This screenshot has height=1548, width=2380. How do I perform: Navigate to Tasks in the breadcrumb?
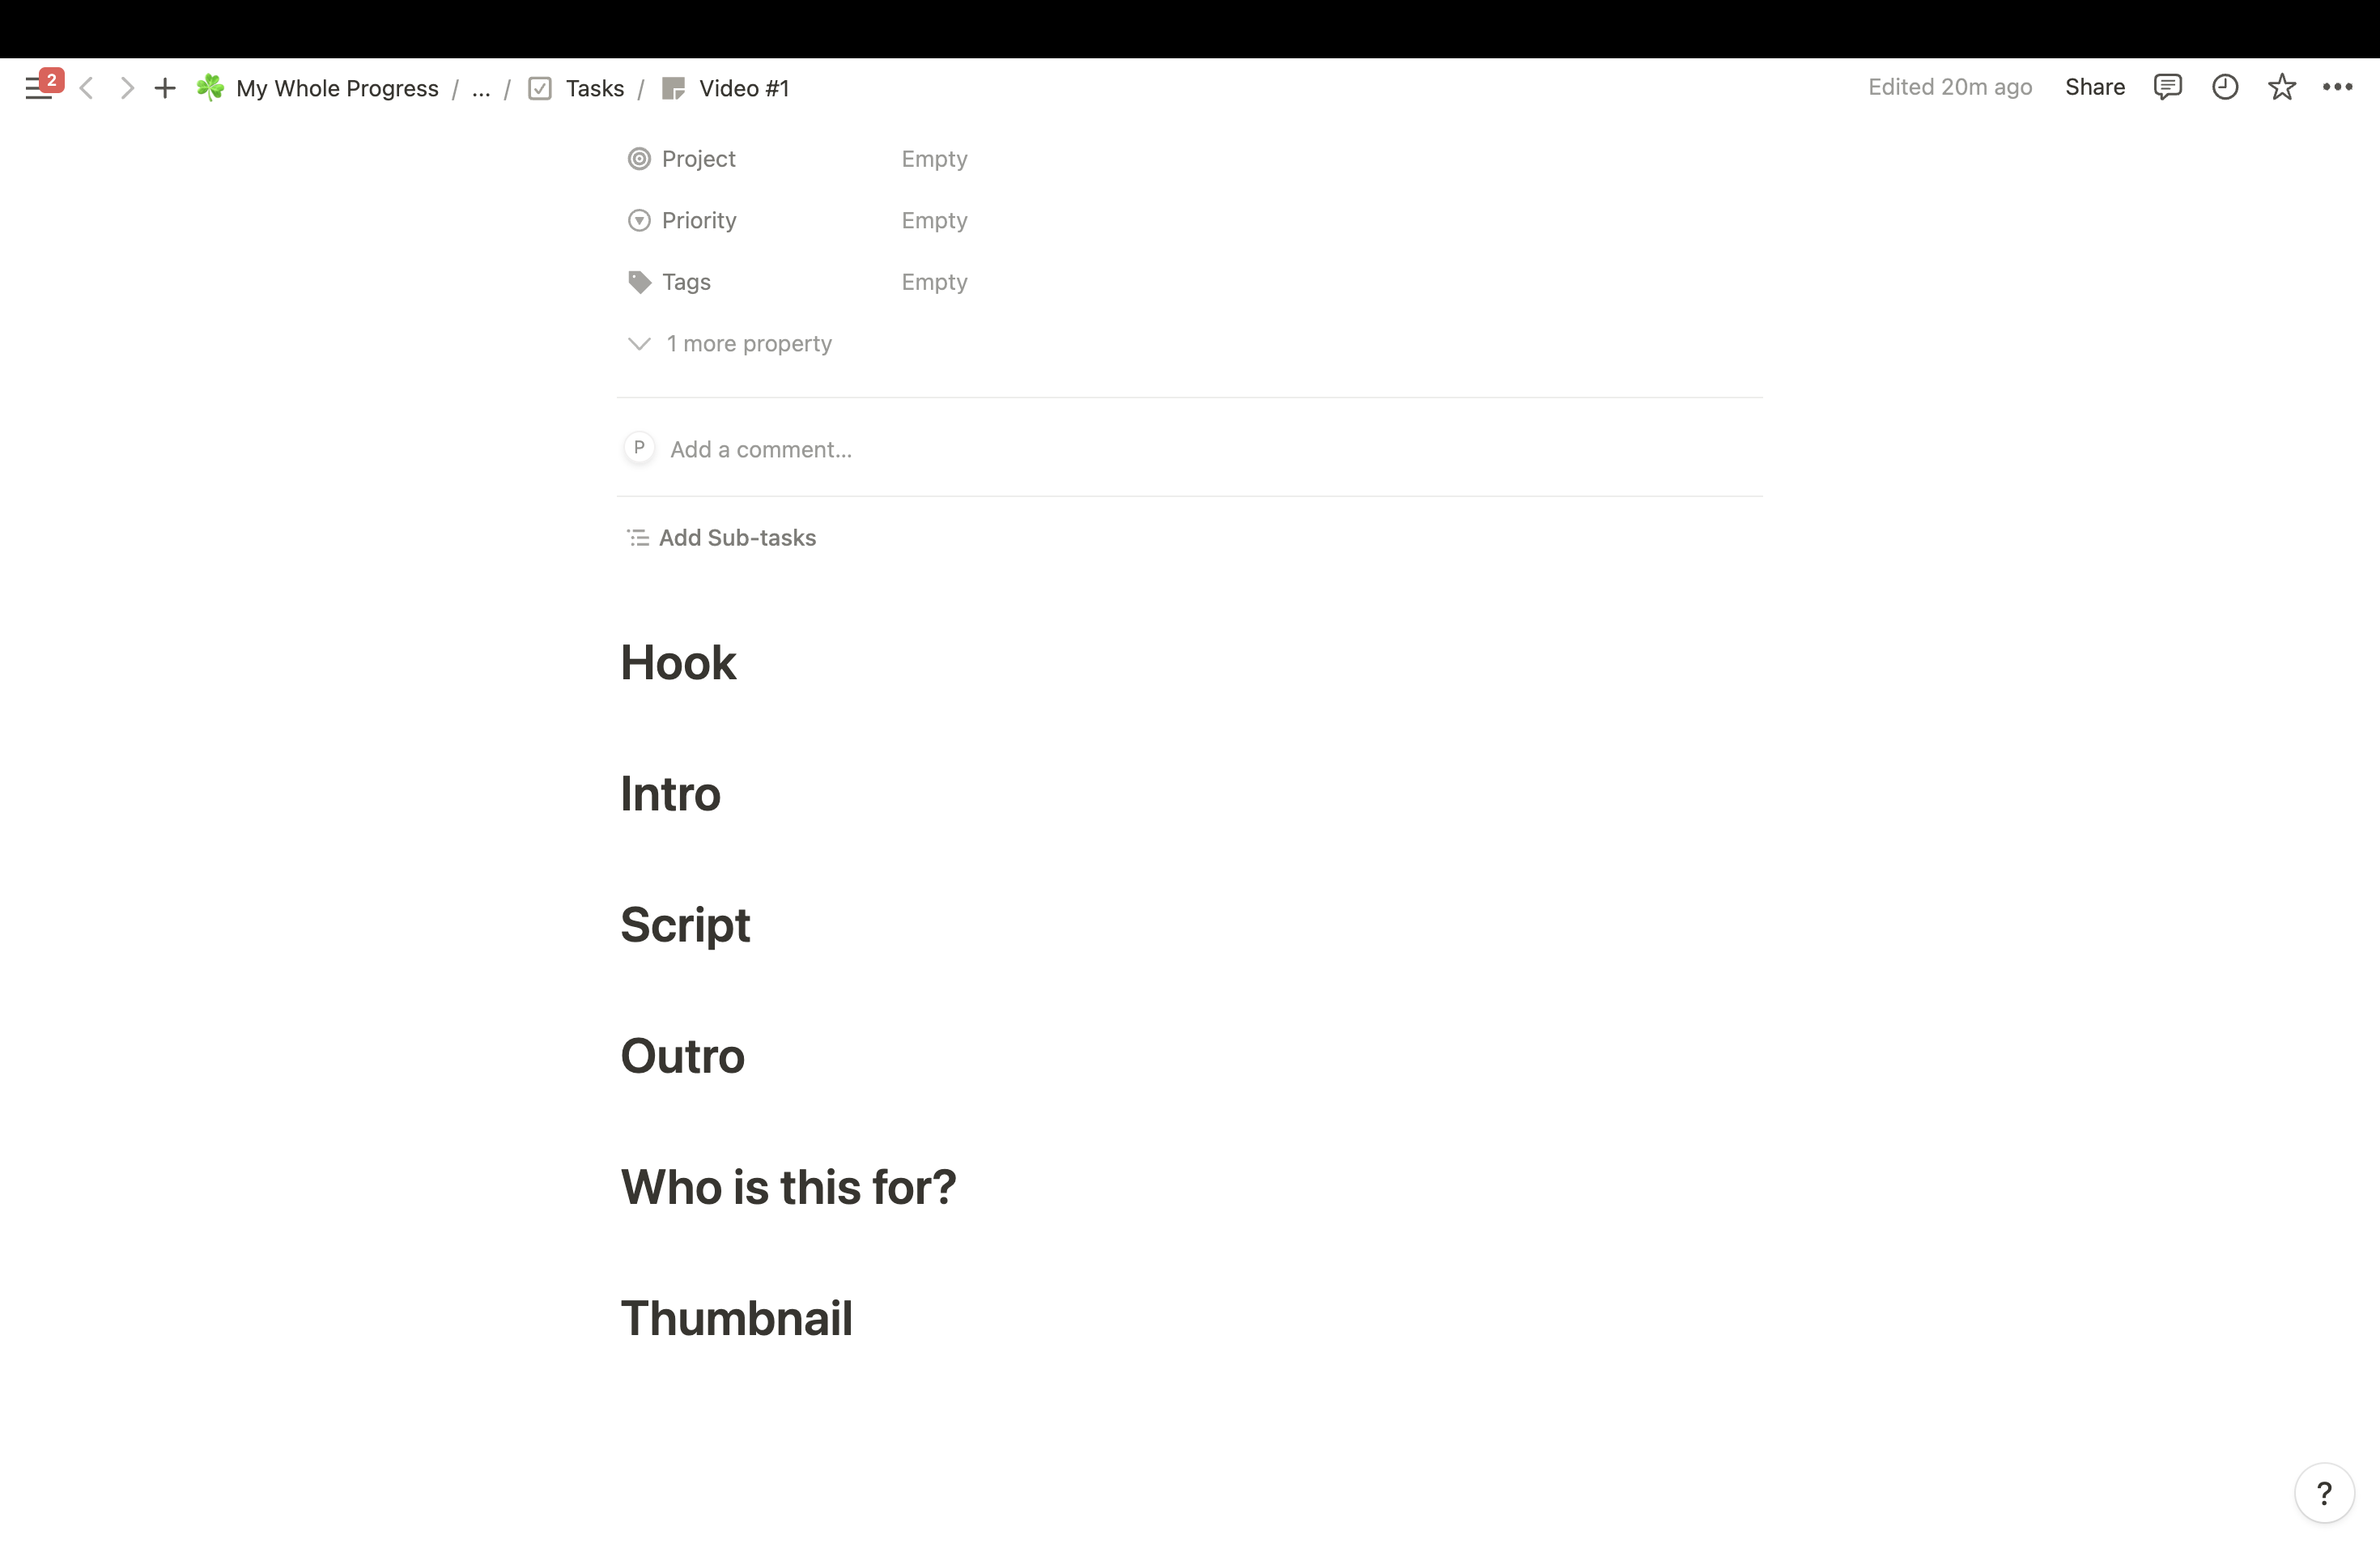[595, 89]
